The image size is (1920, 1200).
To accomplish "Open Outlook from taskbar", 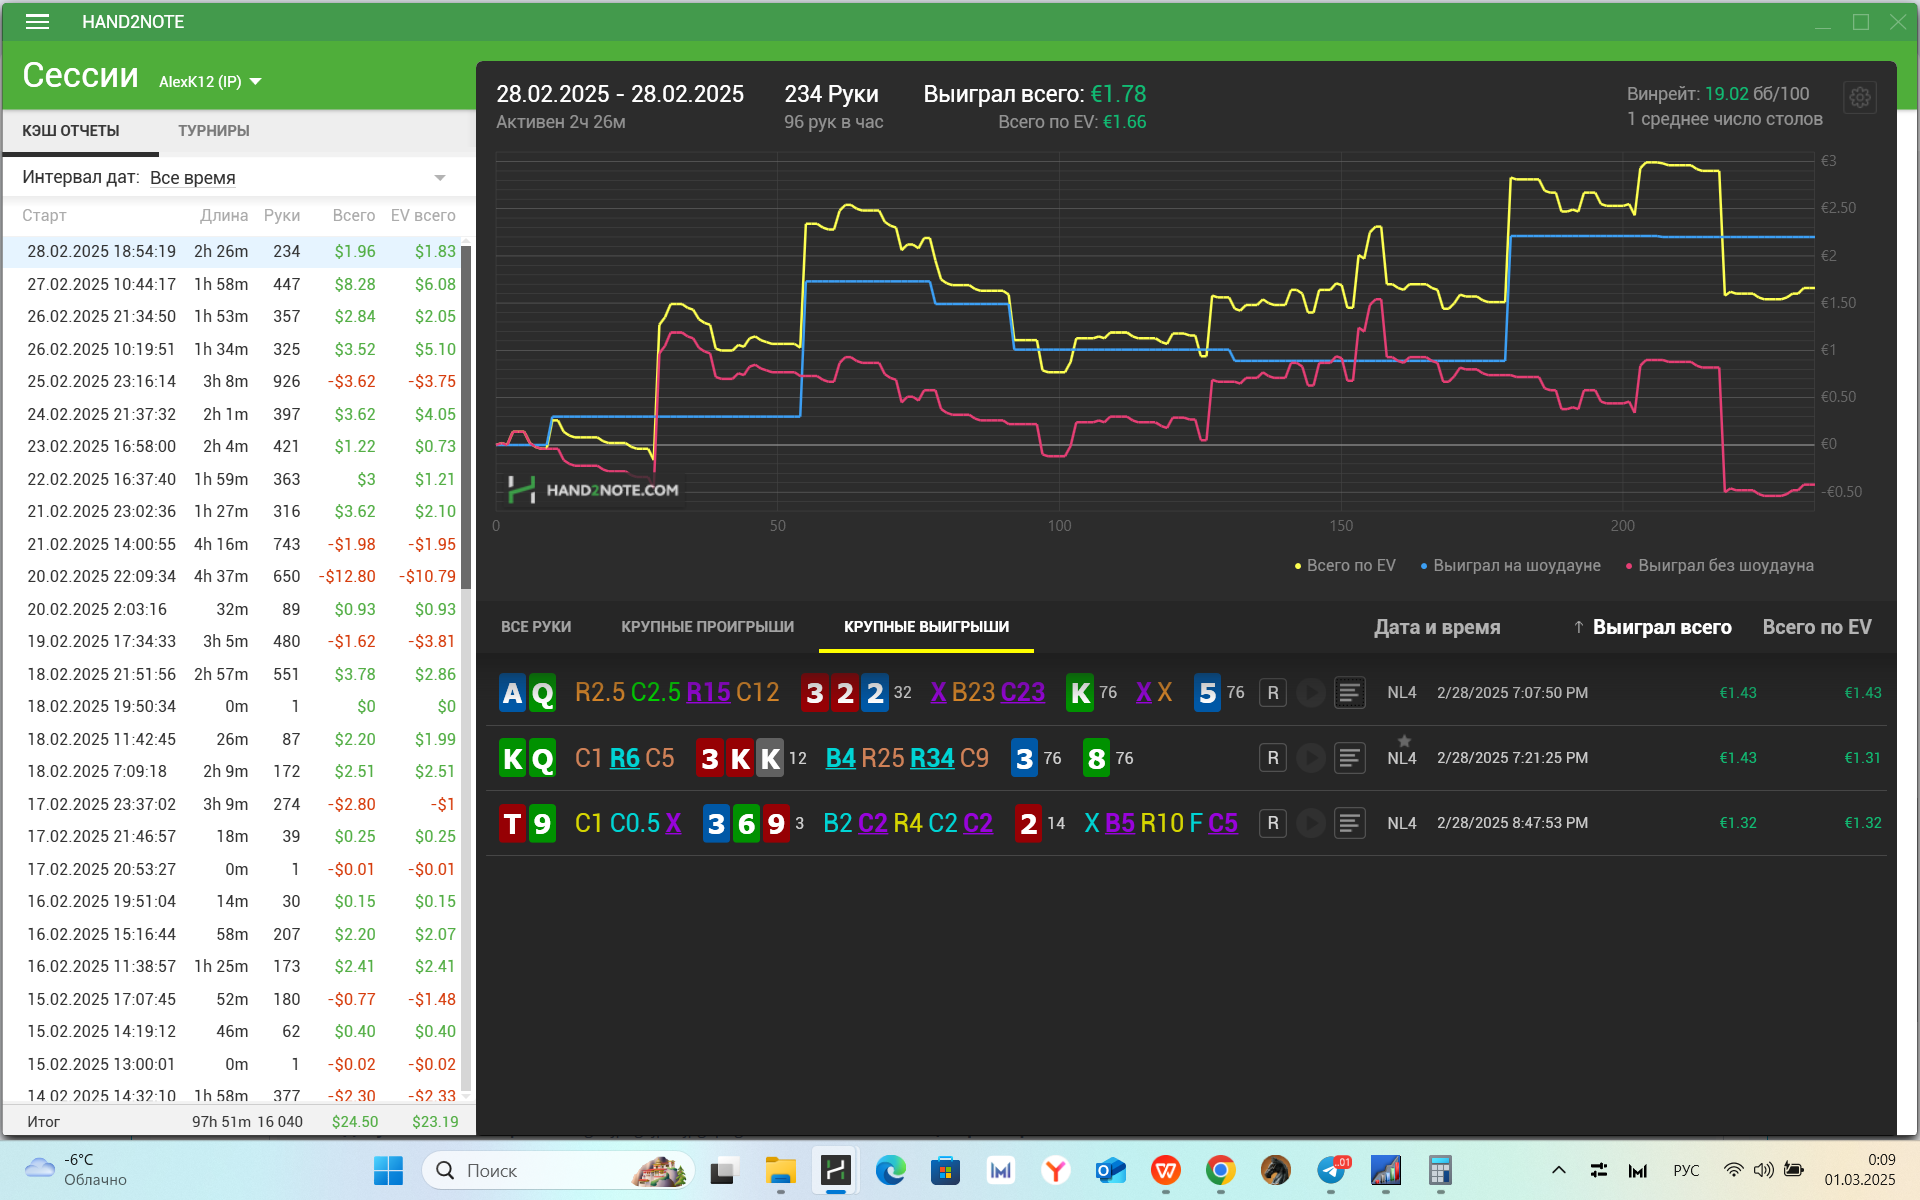I will point(1110,1170).
